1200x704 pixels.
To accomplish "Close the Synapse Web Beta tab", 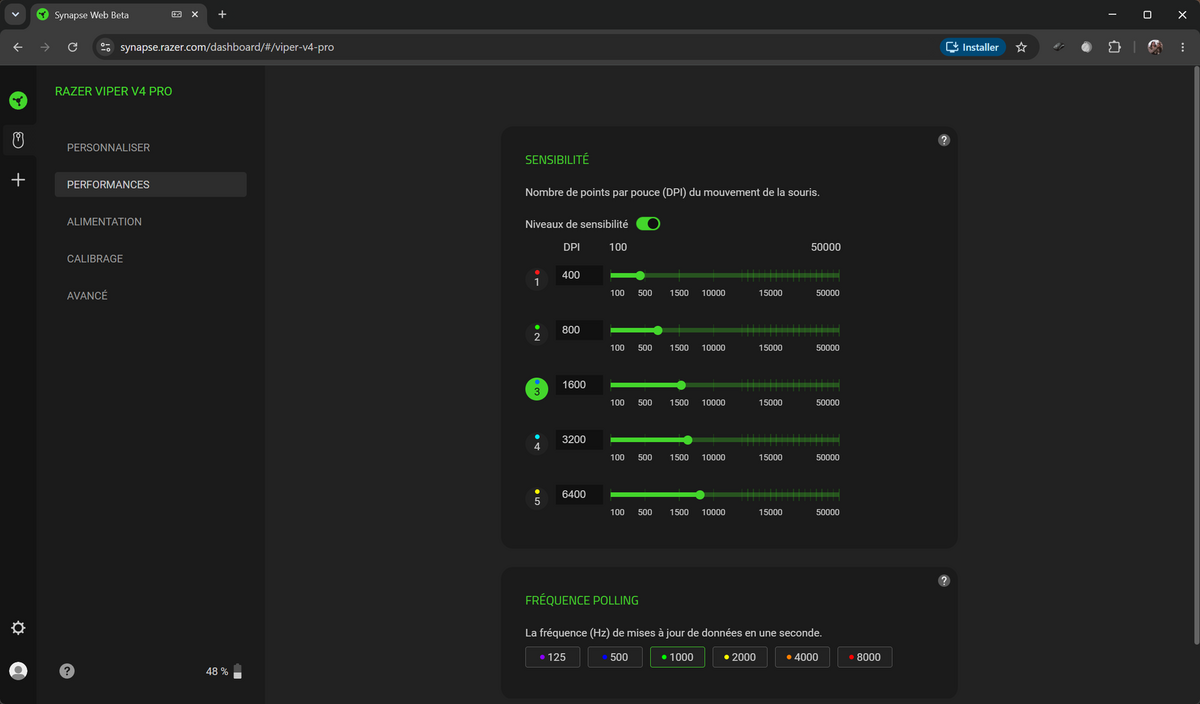I will point(197,15).
